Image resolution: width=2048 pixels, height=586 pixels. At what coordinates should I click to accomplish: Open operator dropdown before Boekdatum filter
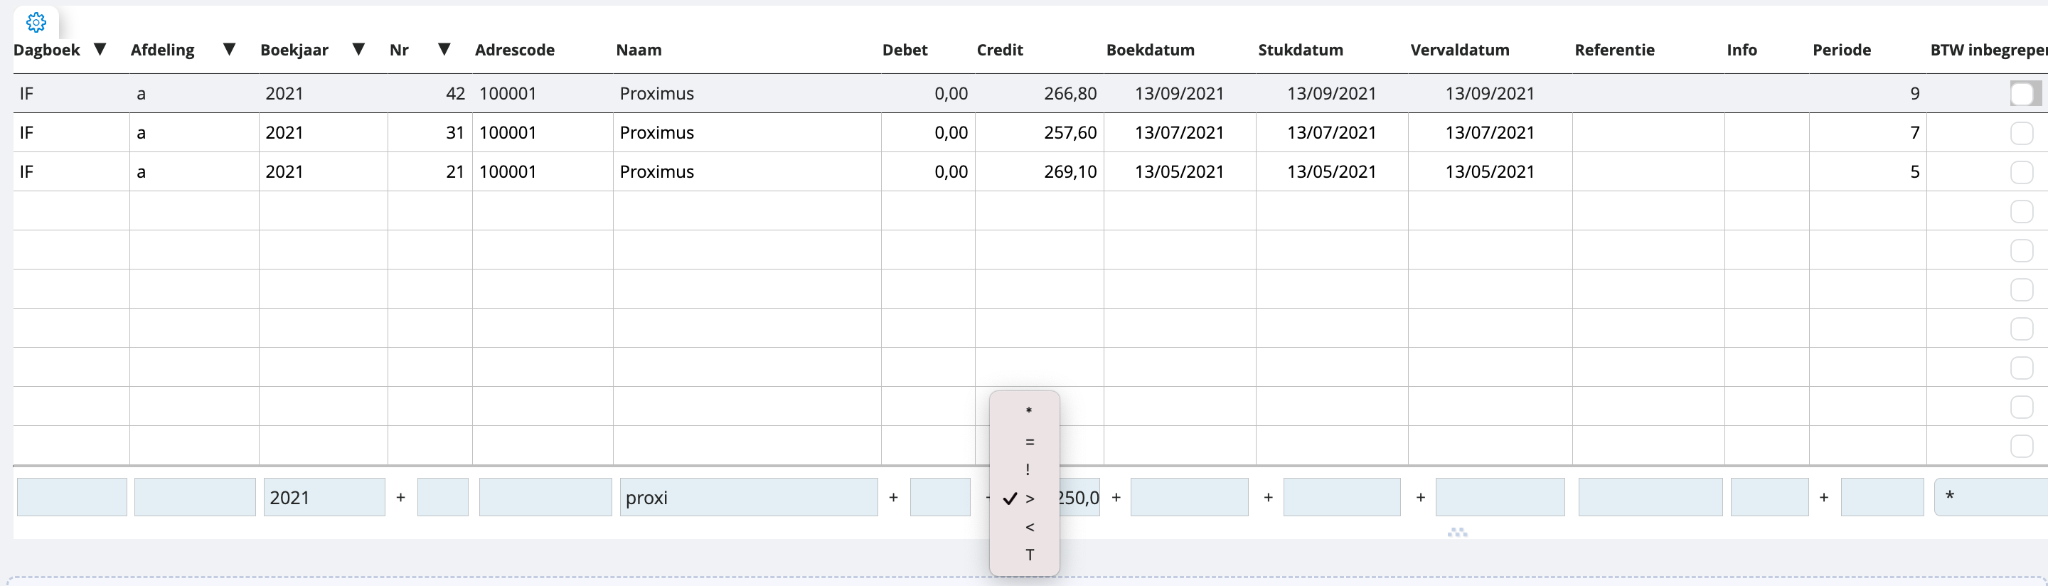click(1116, 497)
